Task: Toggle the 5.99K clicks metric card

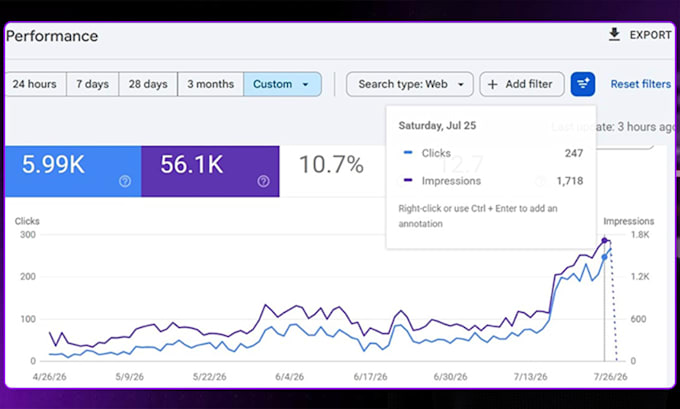Action: coord(73,171)
